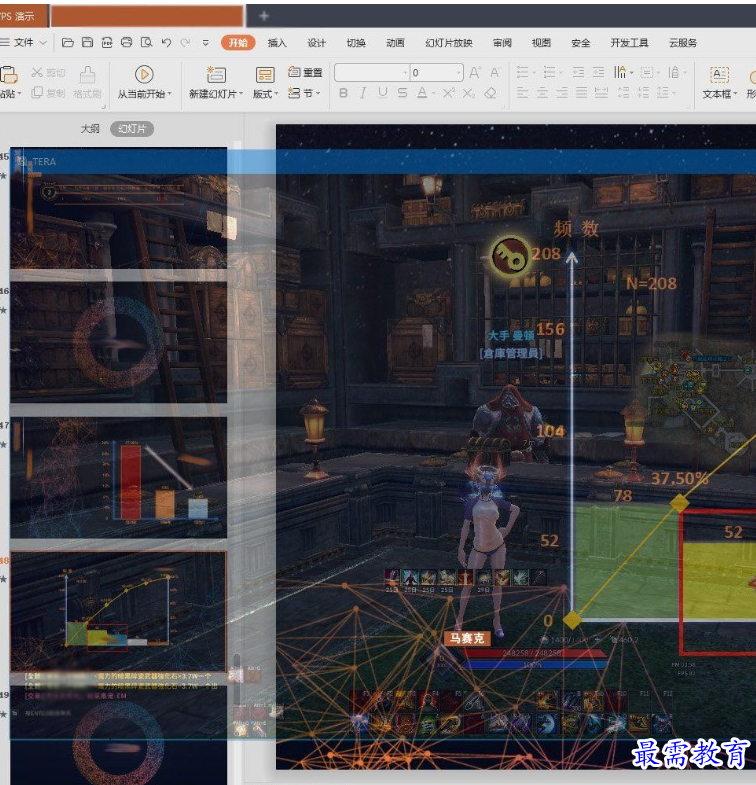Click the bullet list icon

(x=523, y=73)
